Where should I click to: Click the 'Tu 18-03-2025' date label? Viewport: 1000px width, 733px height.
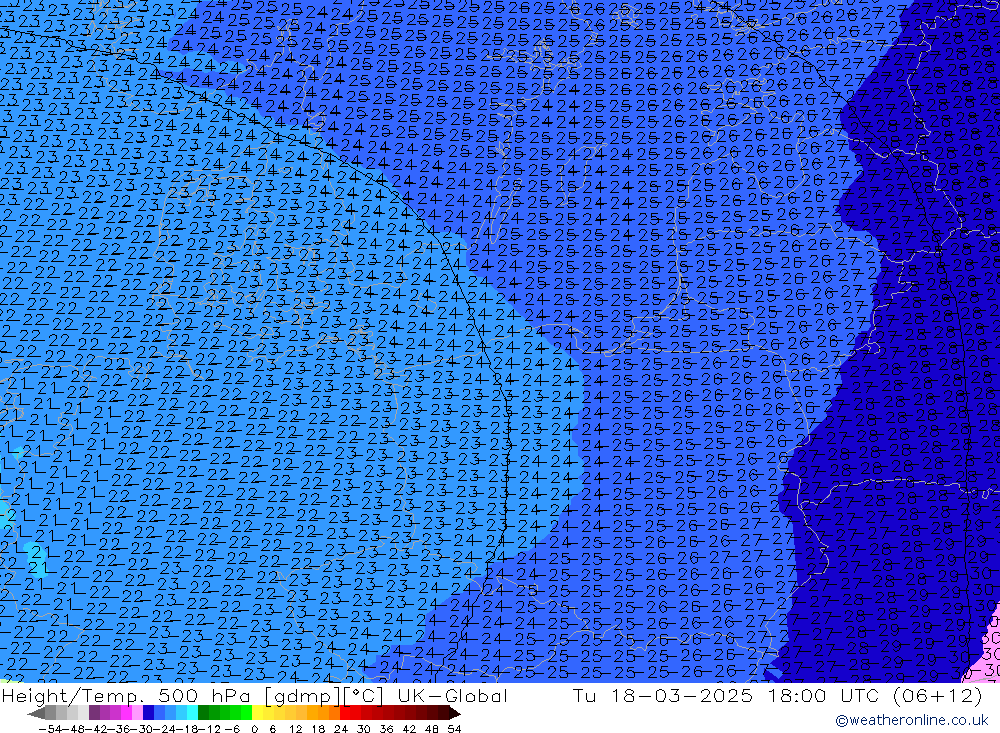pyautogui.click(x=663, y=696)
